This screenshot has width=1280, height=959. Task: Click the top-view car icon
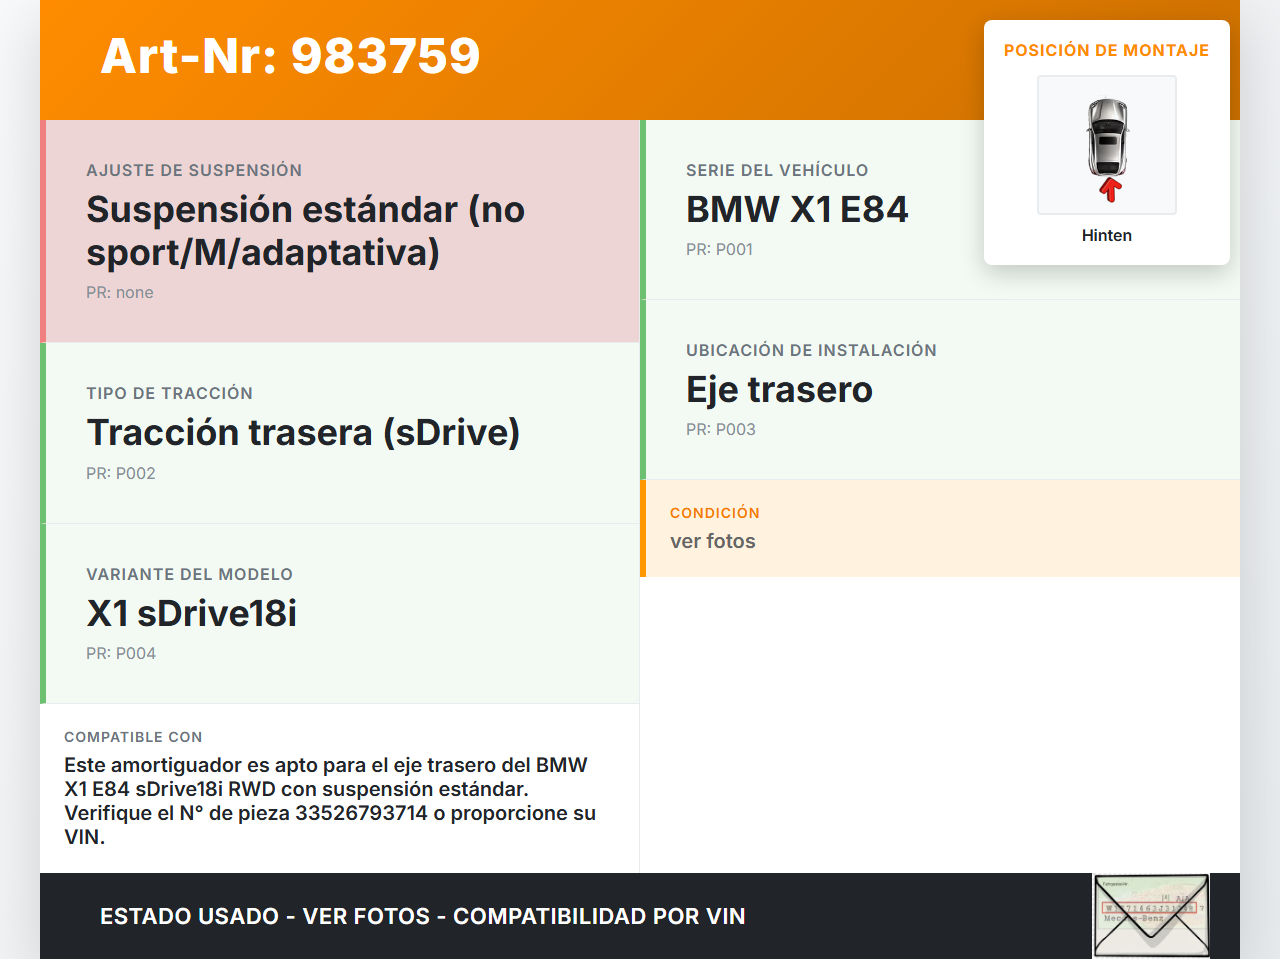click(1107, 136)
